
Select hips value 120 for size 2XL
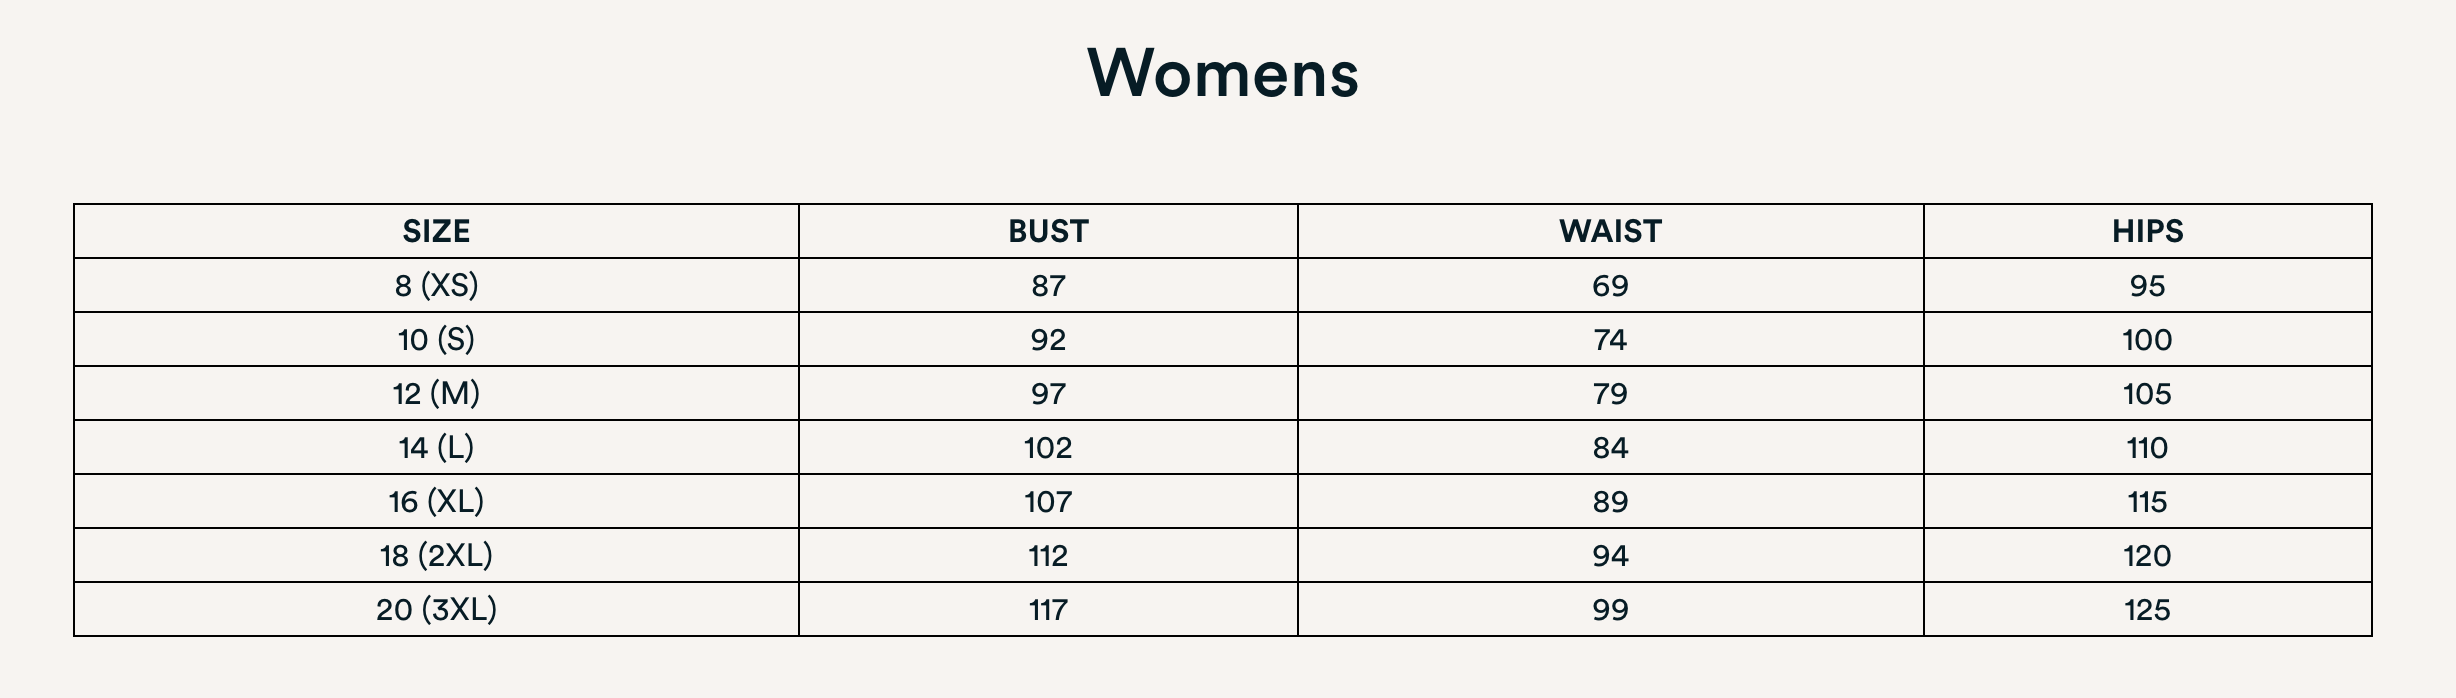(2147, 555)
